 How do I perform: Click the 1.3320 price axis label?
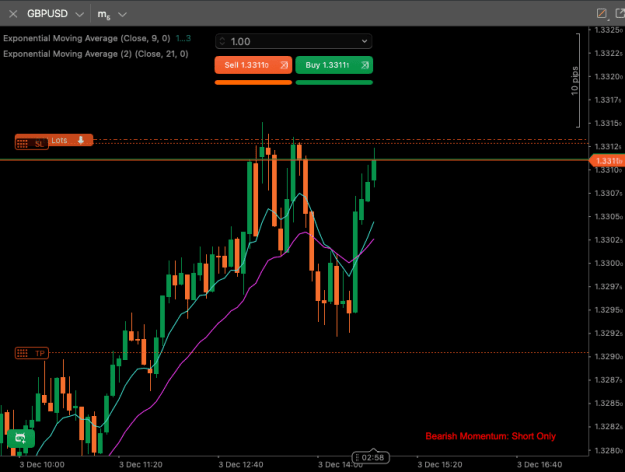pos(608,77)
